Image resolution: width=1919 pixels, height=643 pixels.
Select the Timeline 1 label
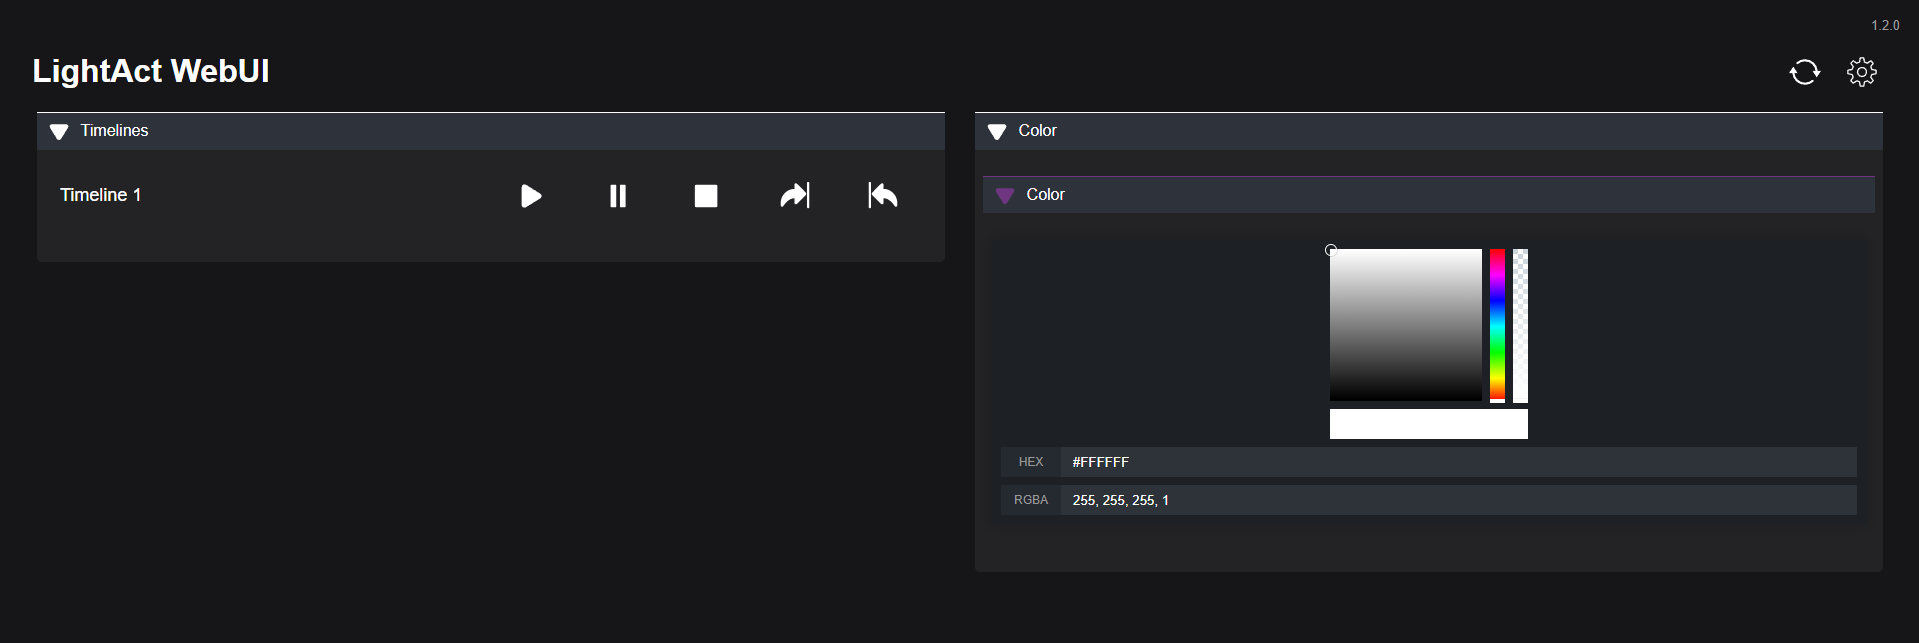100,195
